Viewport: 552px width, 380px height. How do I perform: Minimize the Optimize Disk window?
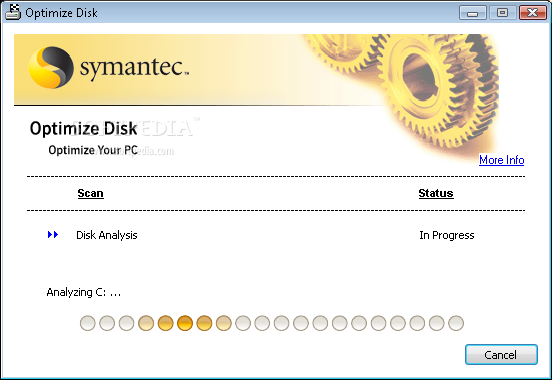pos(473,13)
